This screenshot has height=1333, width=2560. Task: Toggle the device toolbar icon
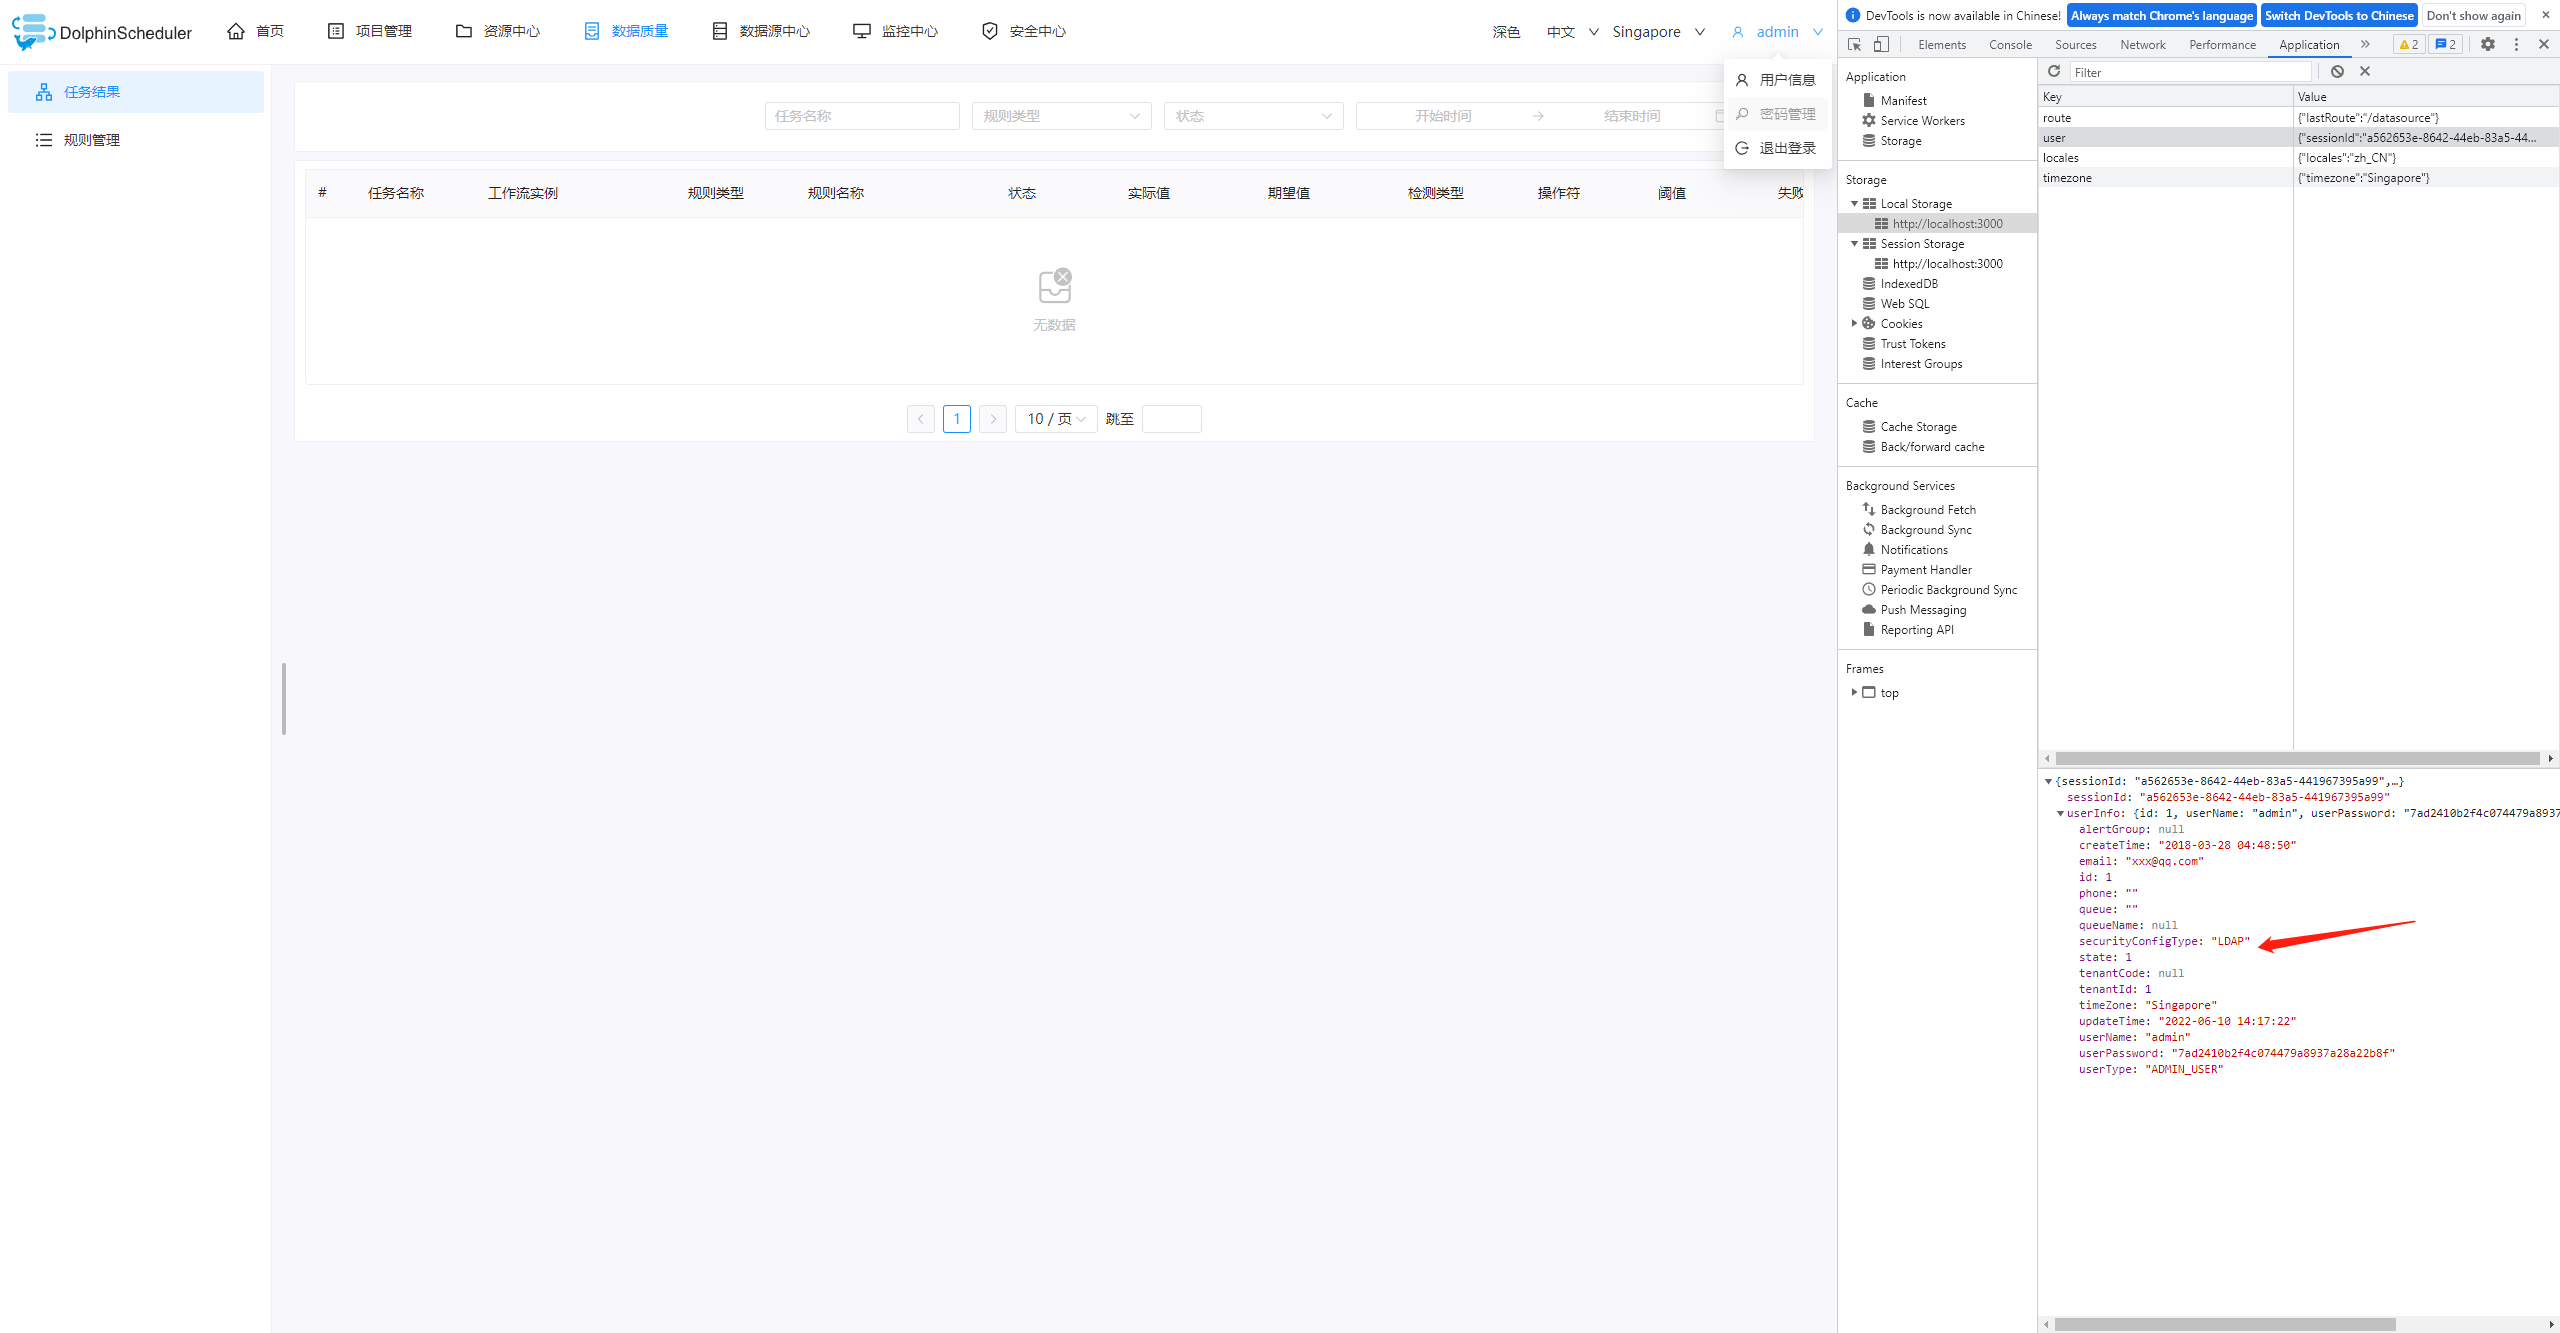click(1881, 44)
